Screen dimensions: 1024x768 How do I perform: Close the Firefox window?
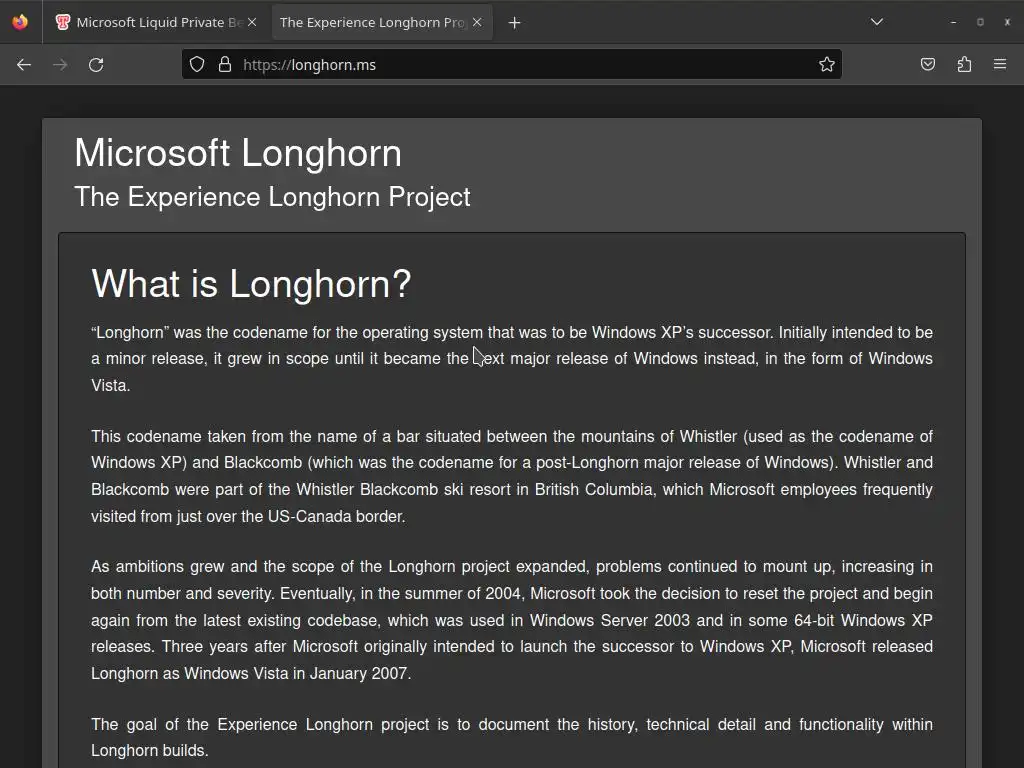(x=1007, y=22)
